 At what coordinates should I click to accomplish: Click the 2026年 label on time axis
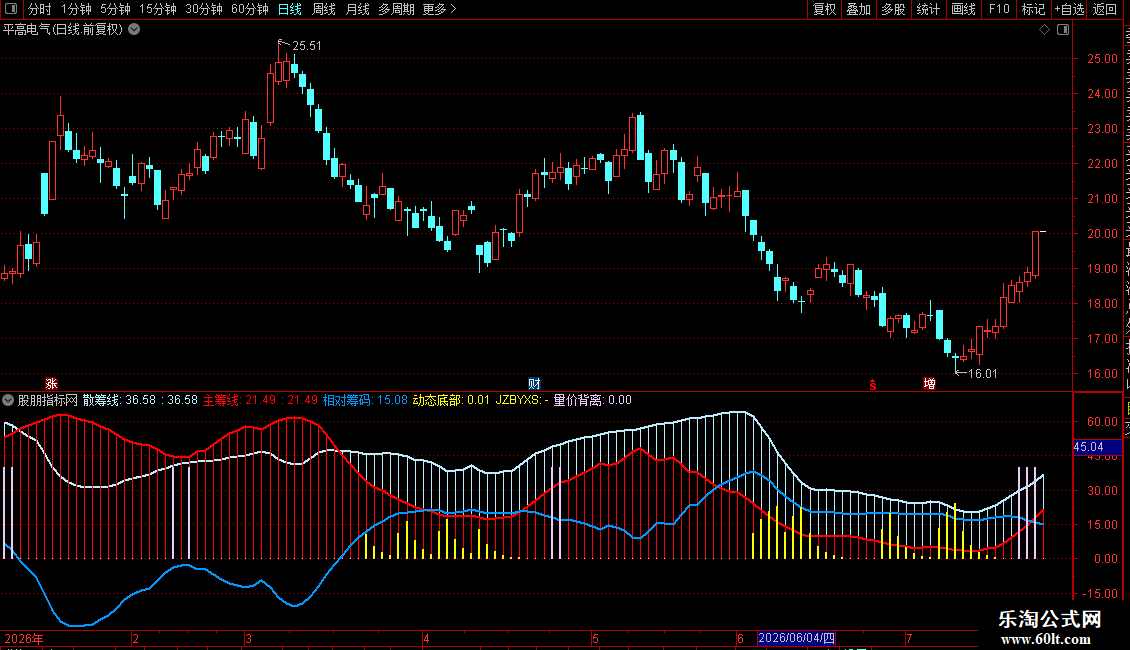(24, 638)
